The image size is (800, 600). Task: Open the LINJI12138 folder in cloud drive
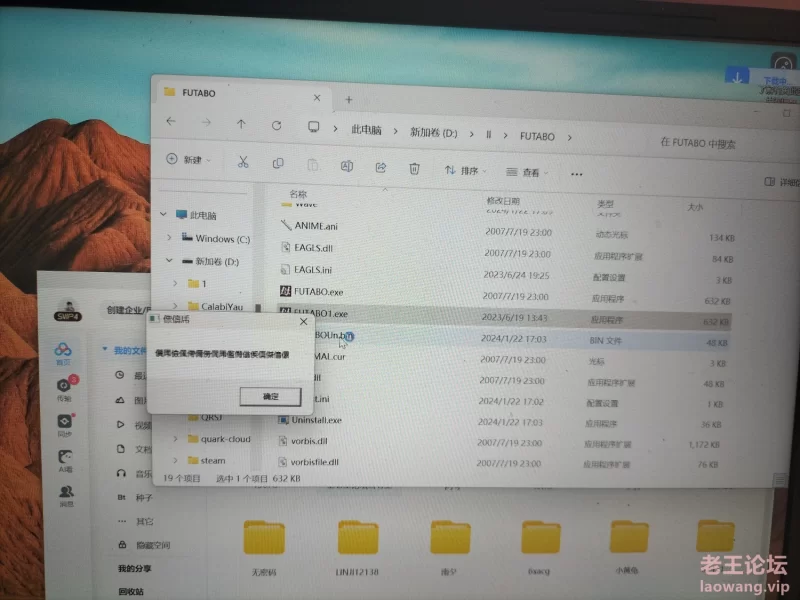pos(358,547)
